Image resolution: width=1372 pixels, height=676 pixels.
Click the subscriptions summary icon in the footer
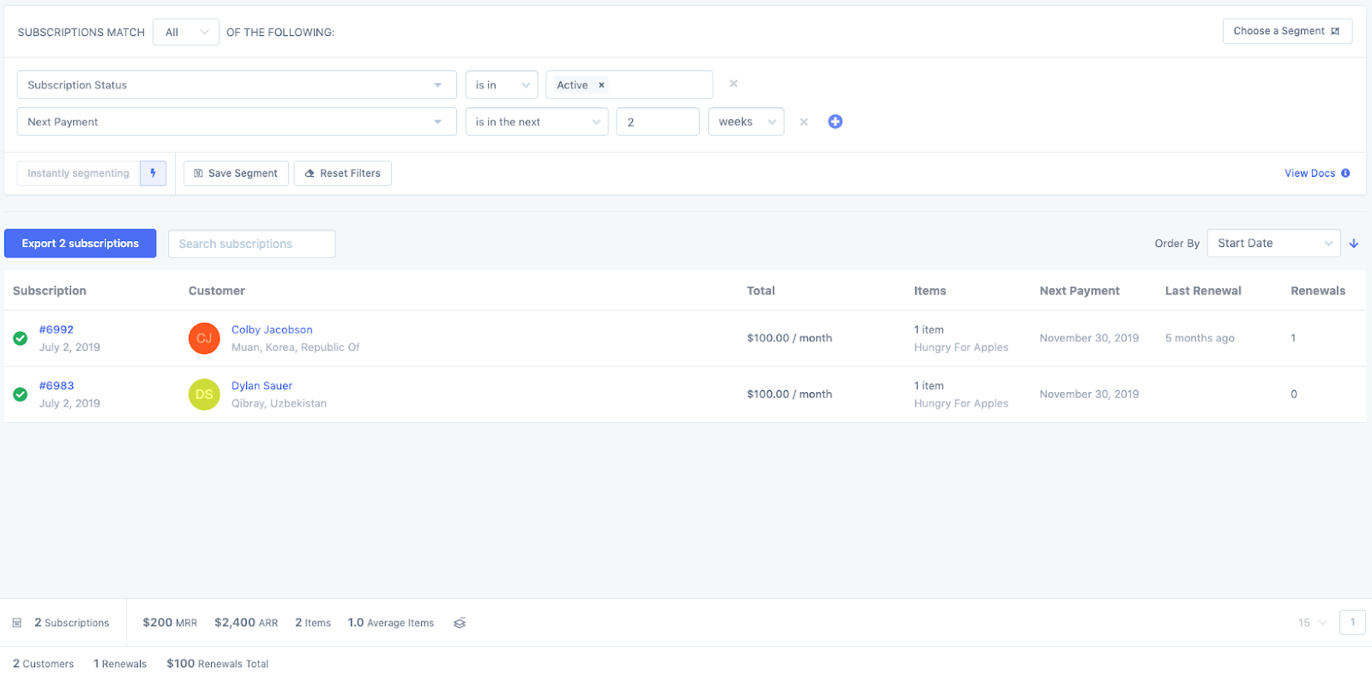click(x=18, y=622)
